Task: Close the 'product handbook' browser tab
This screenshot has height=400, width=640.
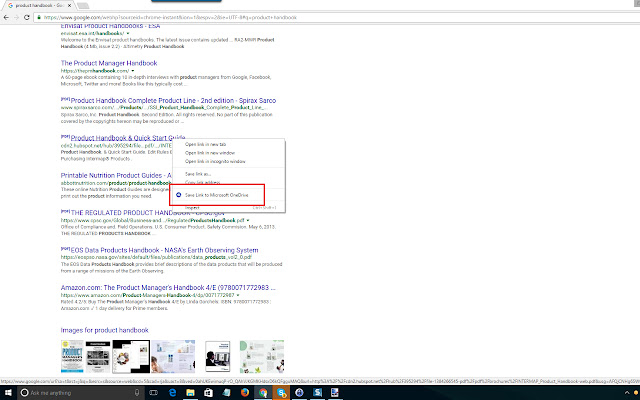Action: (69, 5)
